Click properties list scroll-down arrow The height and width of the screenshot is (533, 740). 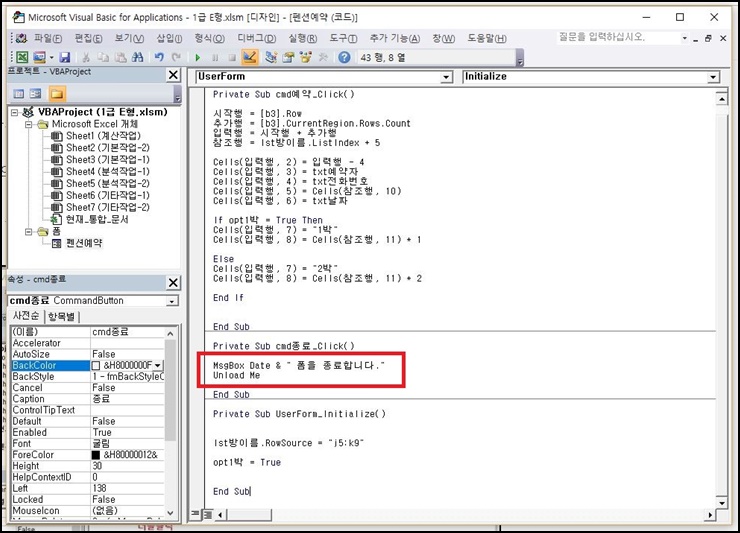pyautogui.click(x=170, y=512)
